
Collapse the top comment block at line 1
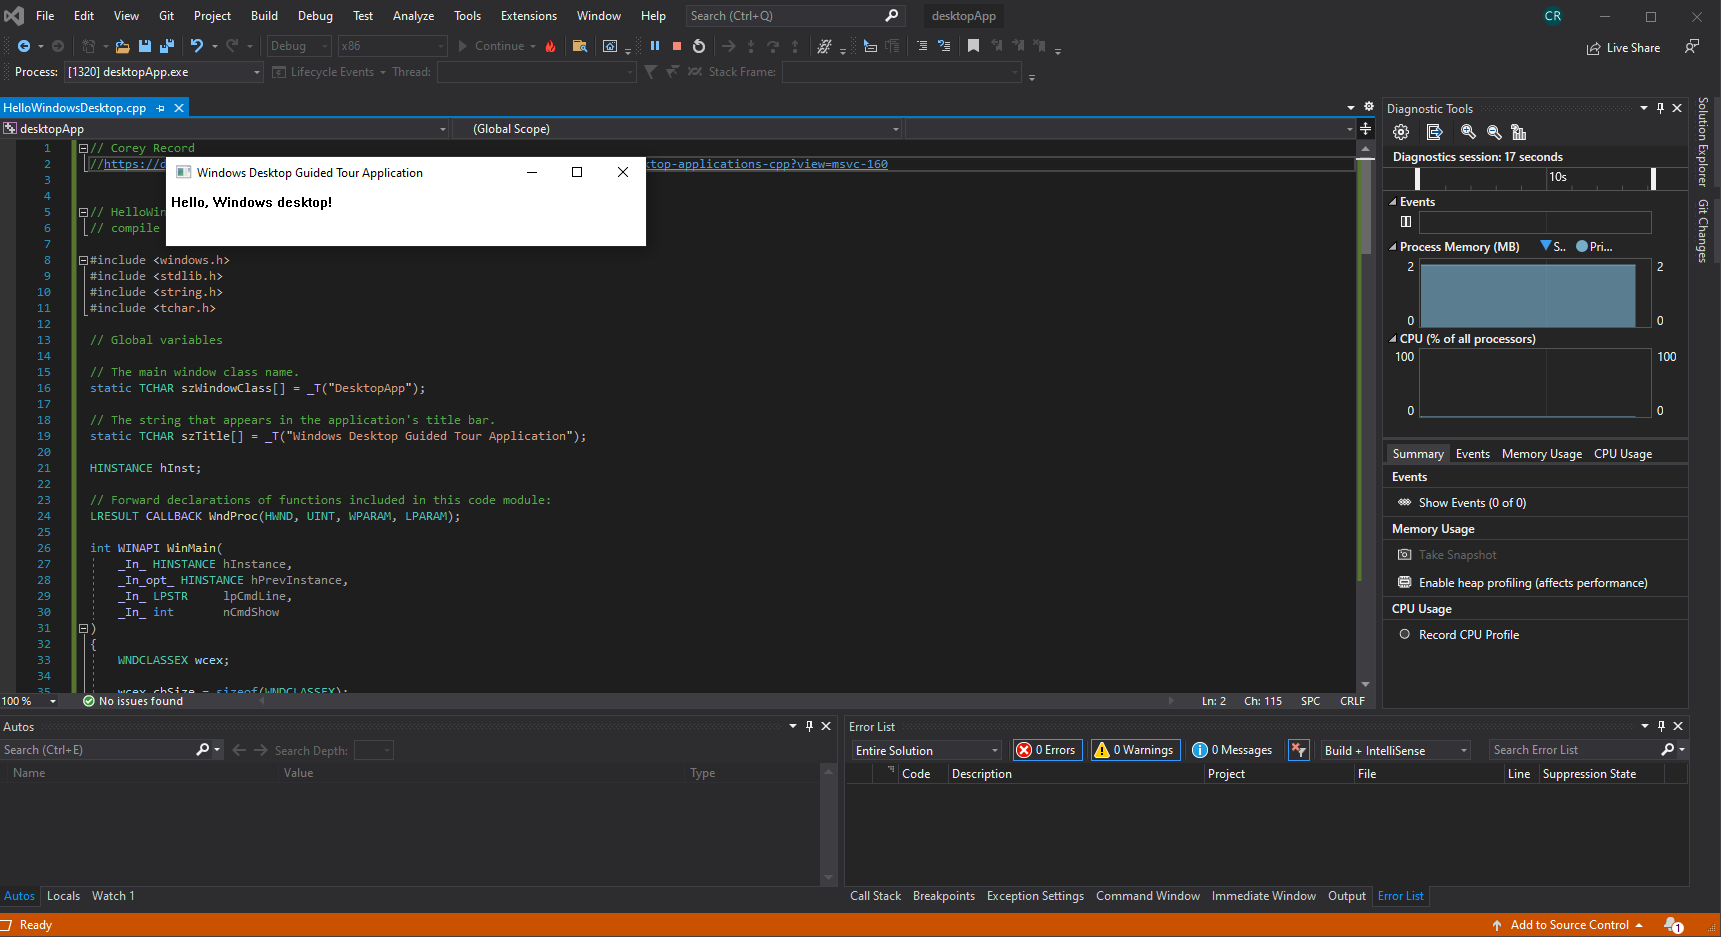point(84,148)
